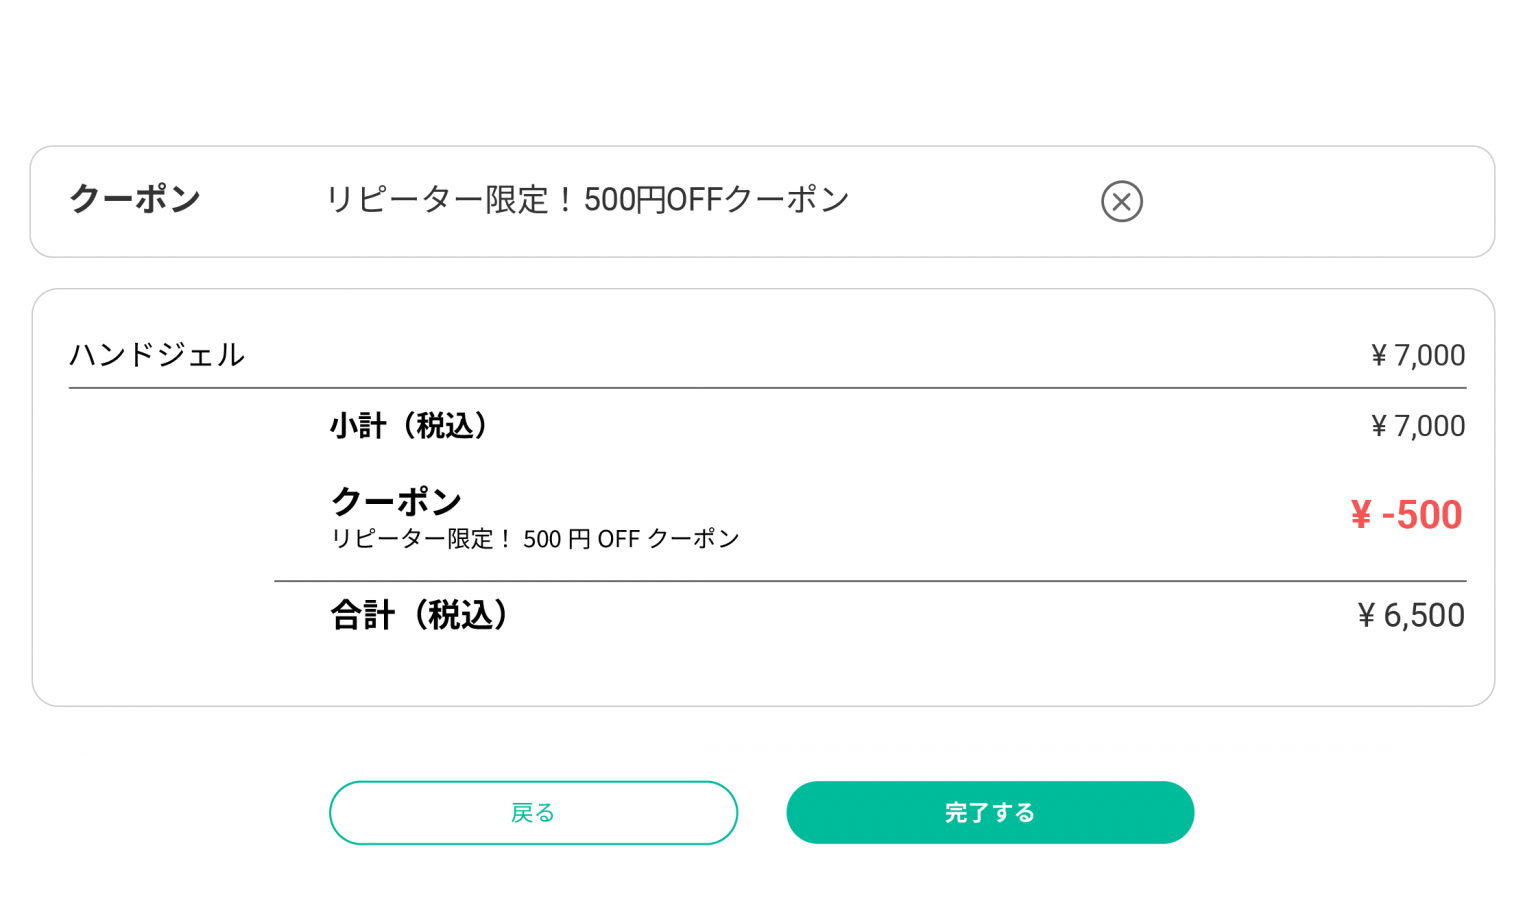Remove the applied 500円OFF coupon
The width and height of the screenshot is (1536, 901).
click(1121, 201)
